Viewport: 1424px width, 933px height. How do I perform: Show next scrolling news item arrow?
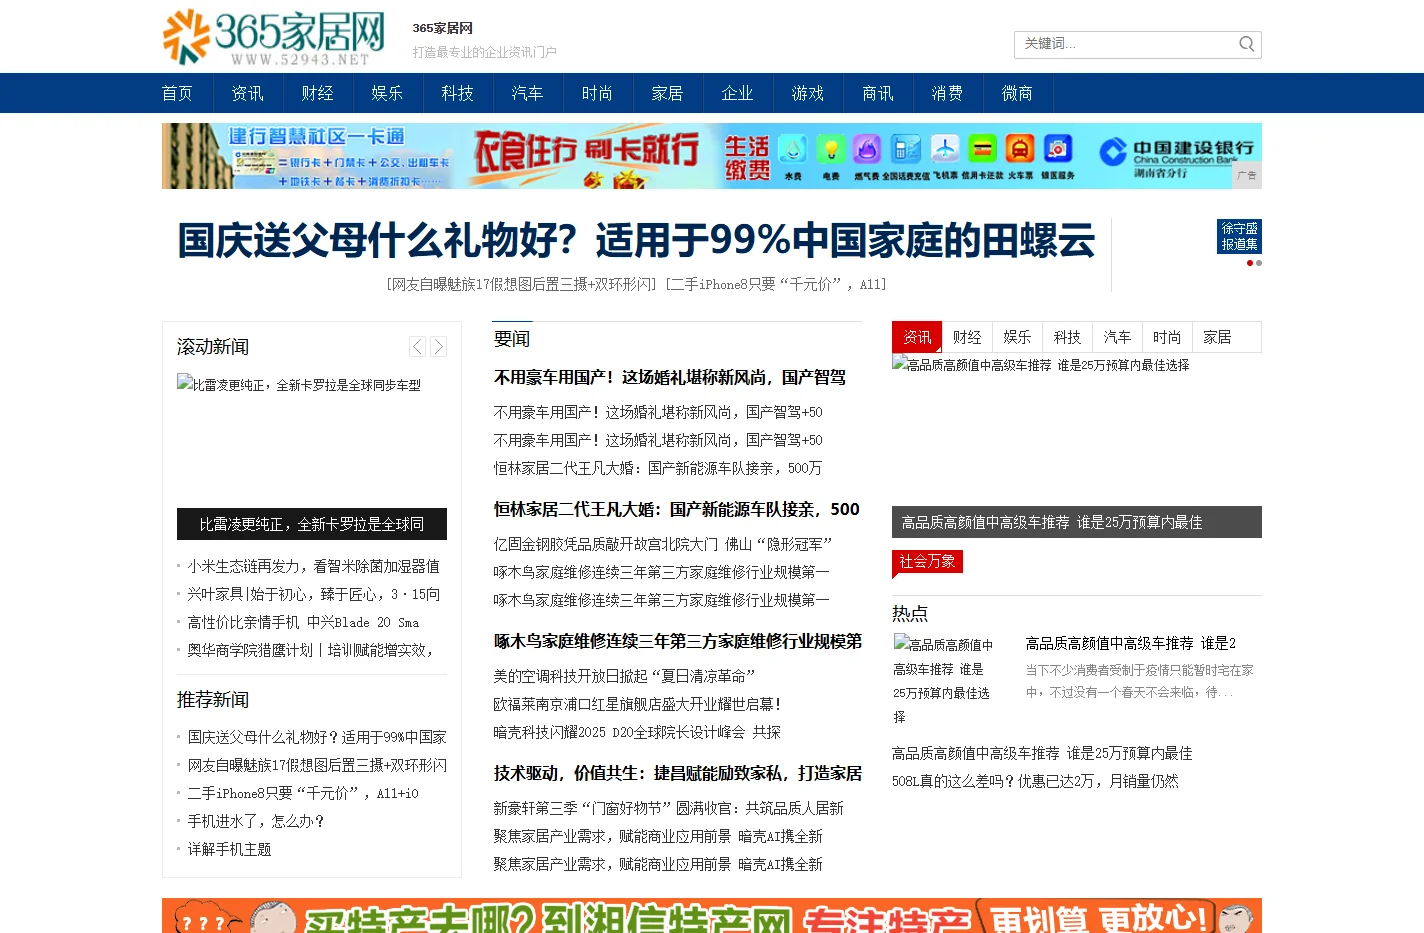438,347
